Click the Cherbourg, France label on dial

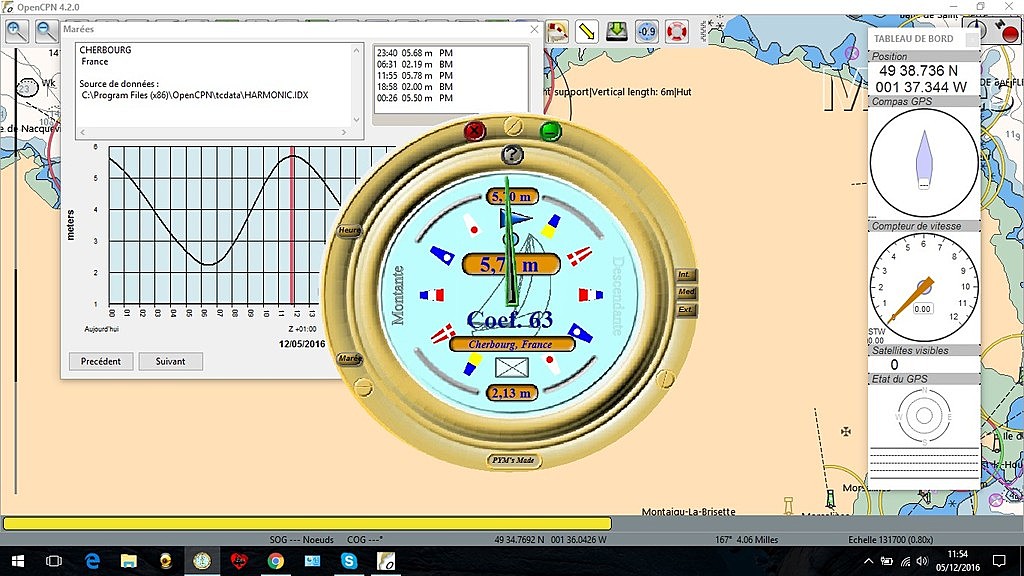point(511,344)
